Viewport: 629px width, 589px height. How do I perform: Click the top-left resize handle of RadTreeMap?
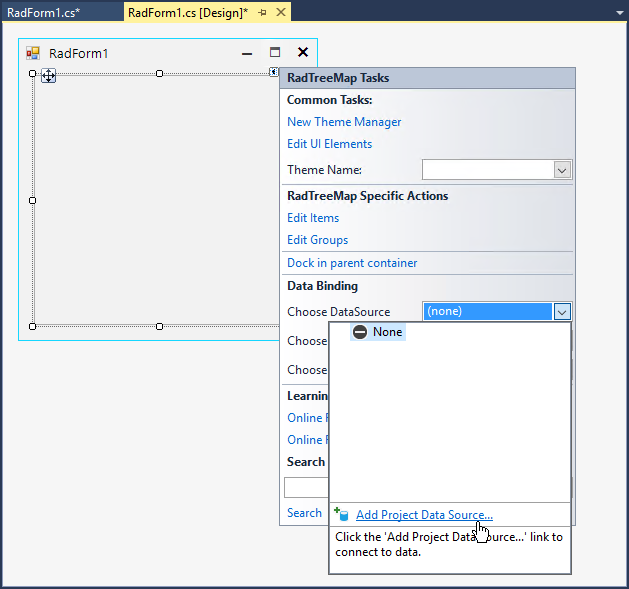tap(33, 73)
